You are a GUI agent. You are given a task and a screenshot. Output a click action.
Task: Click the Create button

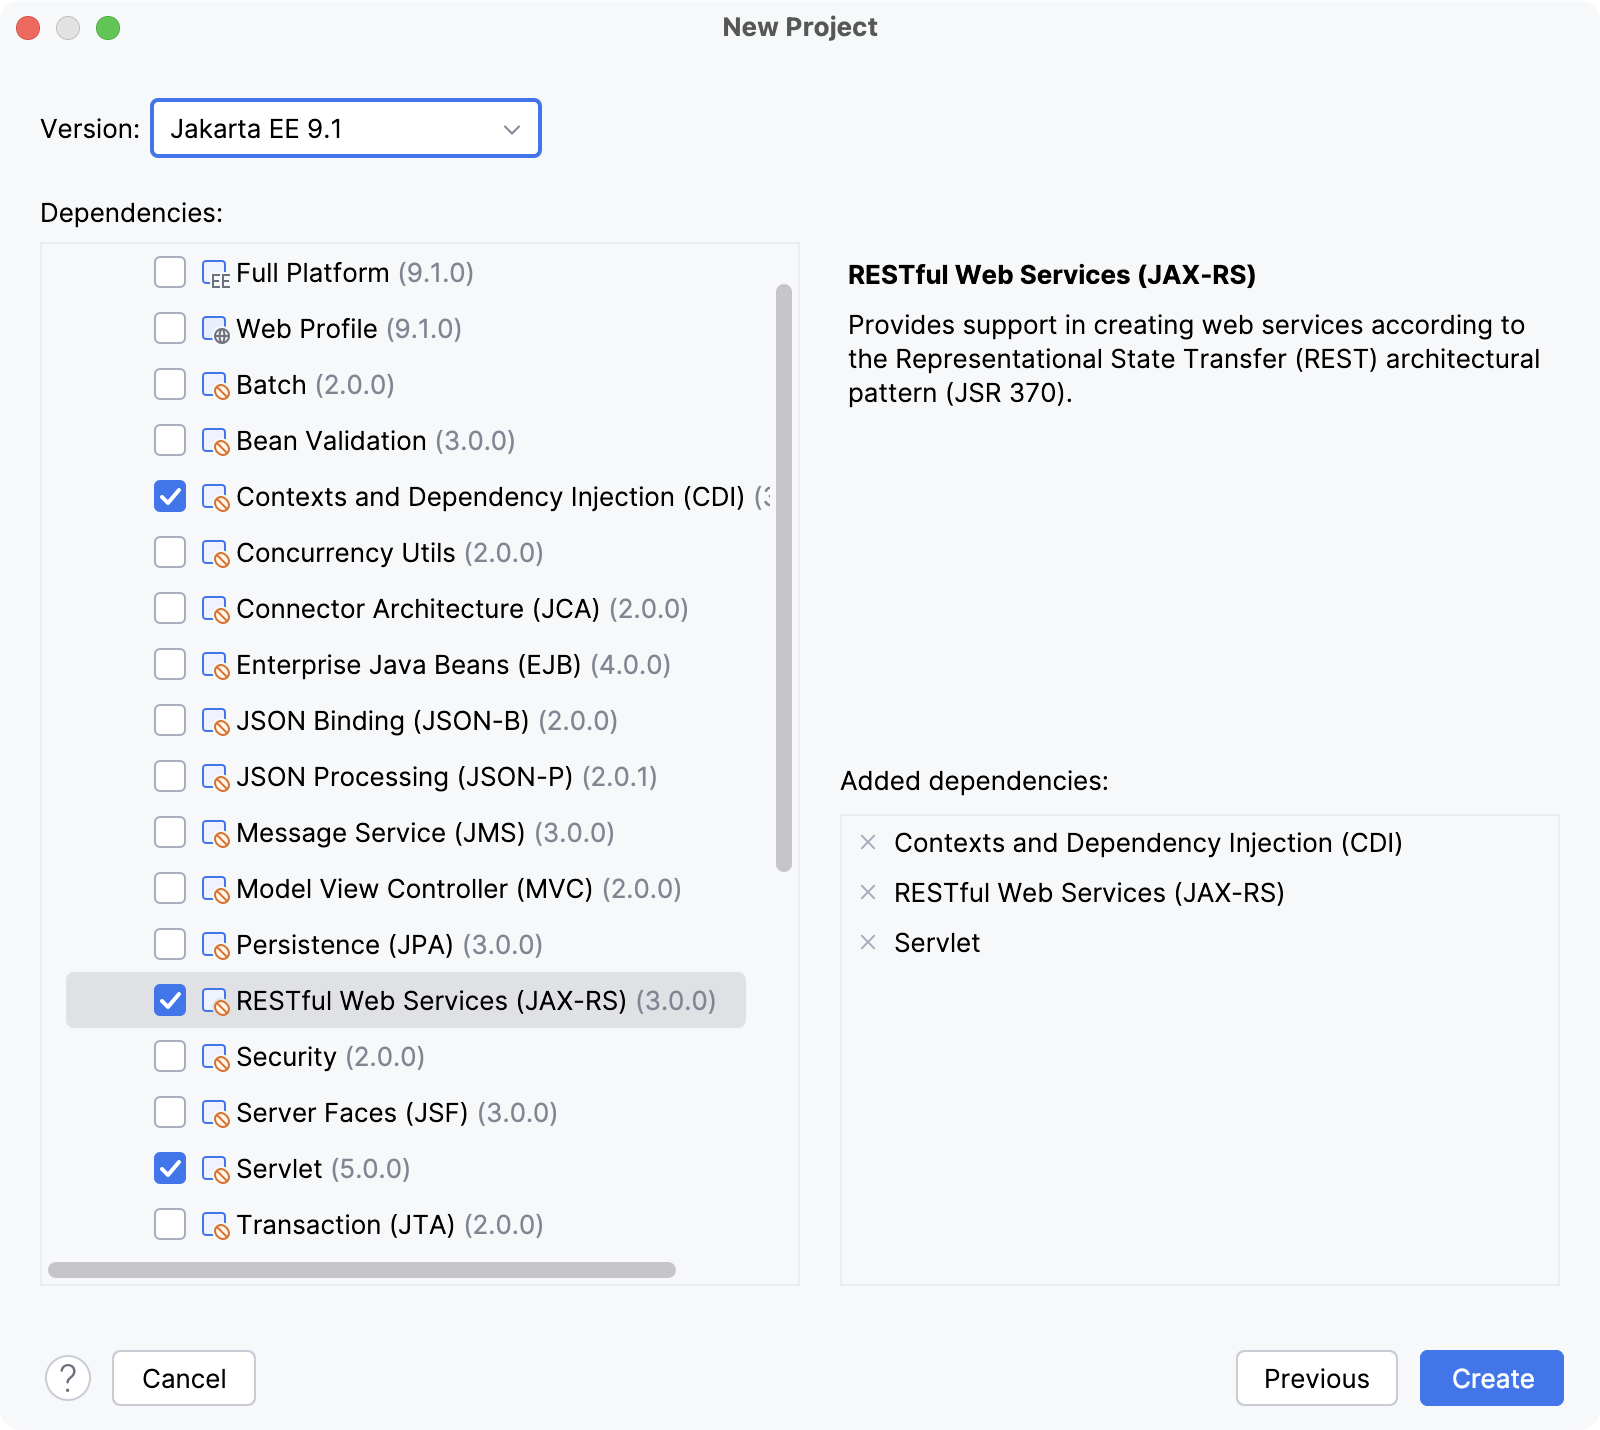(x=1491, y=1378)
